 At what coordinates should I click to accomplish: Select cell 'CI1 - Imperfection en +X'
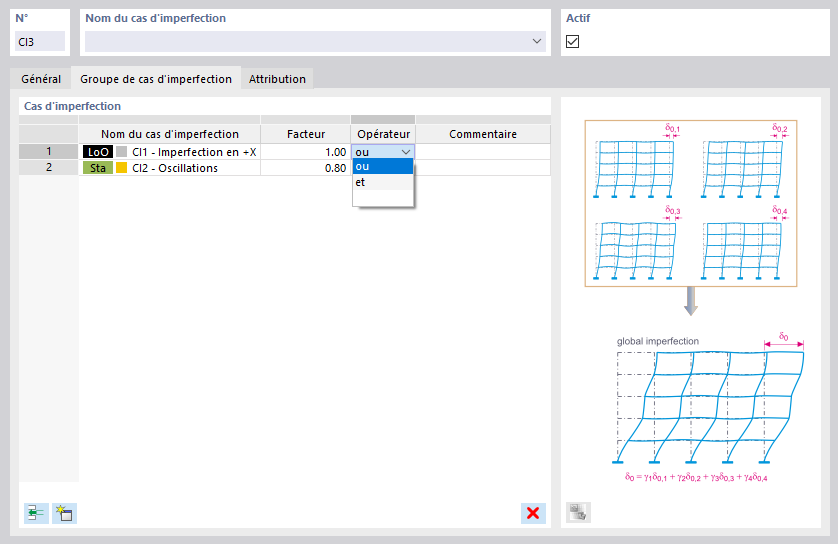(169, 152)
